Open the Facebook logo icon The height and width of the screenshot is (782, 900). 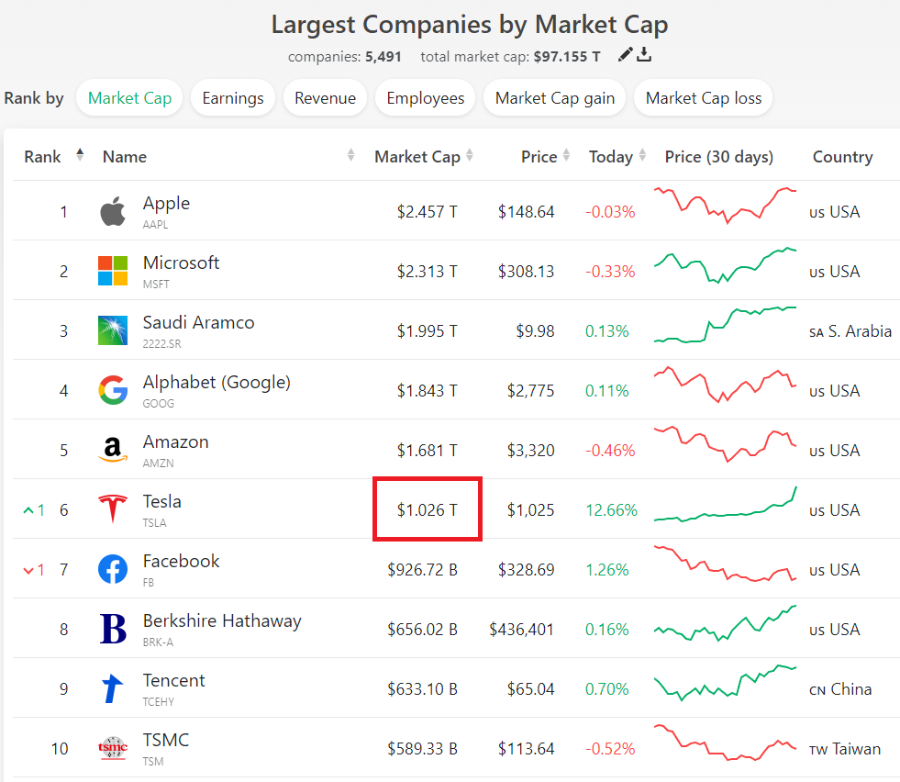pyautogui.click(x=112, y=569)
